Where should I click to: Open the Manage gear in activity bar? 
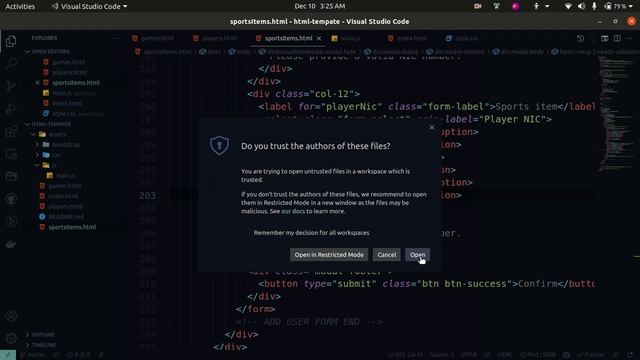point(11,338)
